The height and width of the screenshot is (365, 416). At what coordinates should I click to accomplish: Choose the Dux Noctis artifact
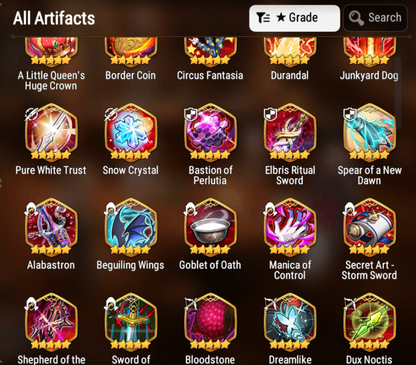pos(369,322)
